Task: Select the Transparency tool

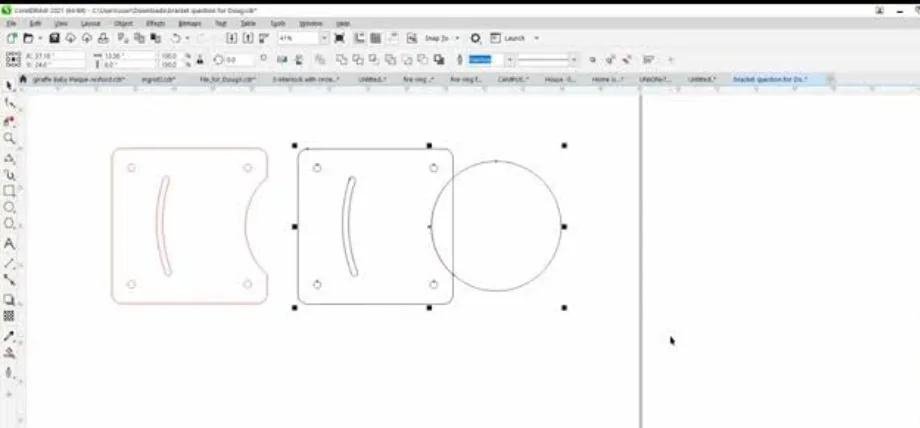Action: pos(9,316)
